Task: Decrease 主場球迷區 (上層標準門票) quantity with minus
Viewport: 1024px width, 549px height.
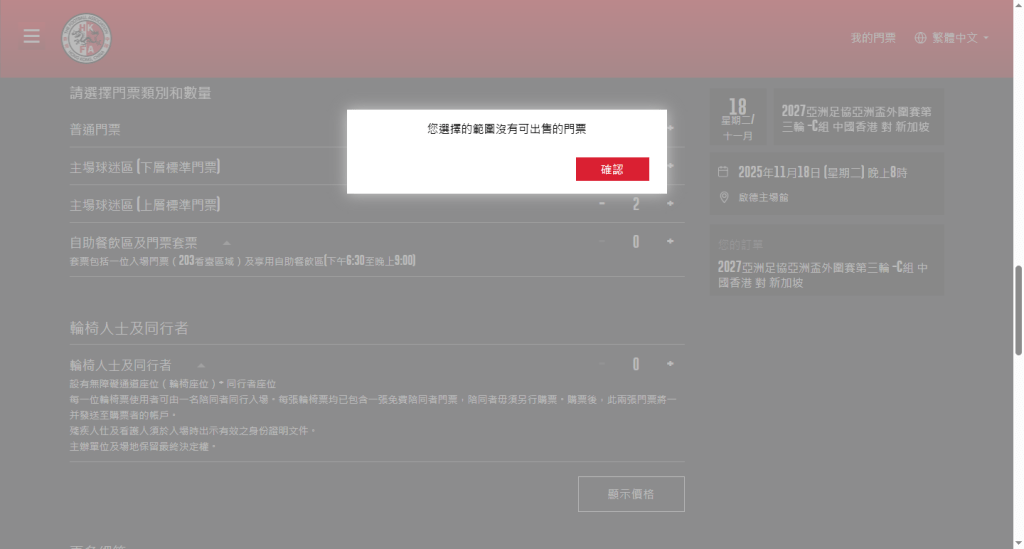Action: click(x=601, y=204)
